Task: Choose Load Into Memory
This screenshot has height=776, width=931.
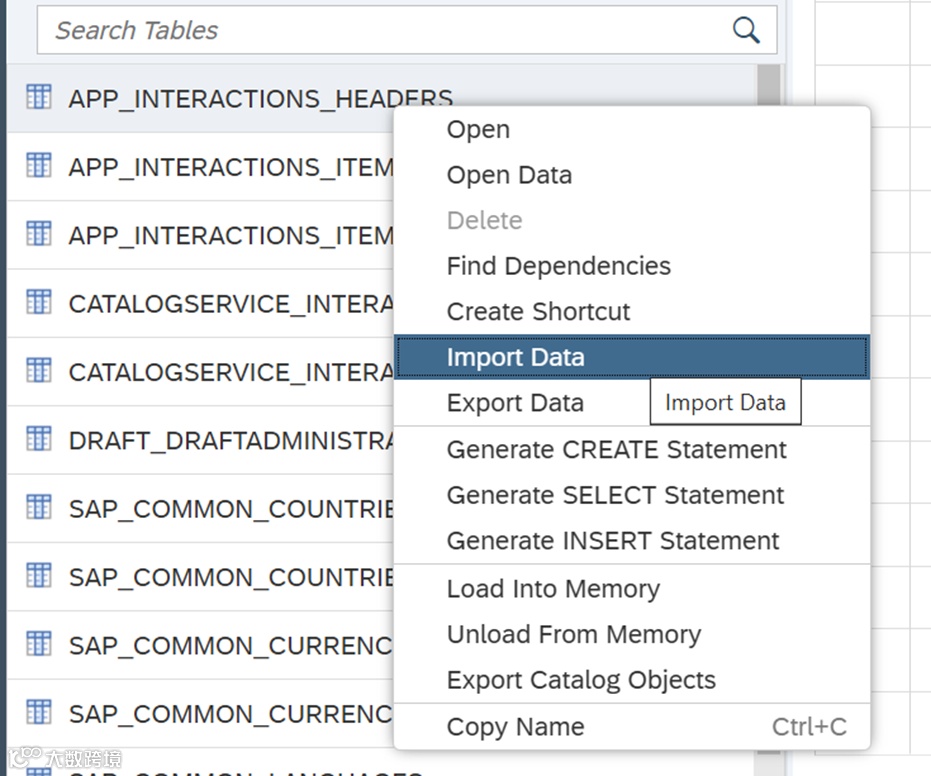Action: 553,589
